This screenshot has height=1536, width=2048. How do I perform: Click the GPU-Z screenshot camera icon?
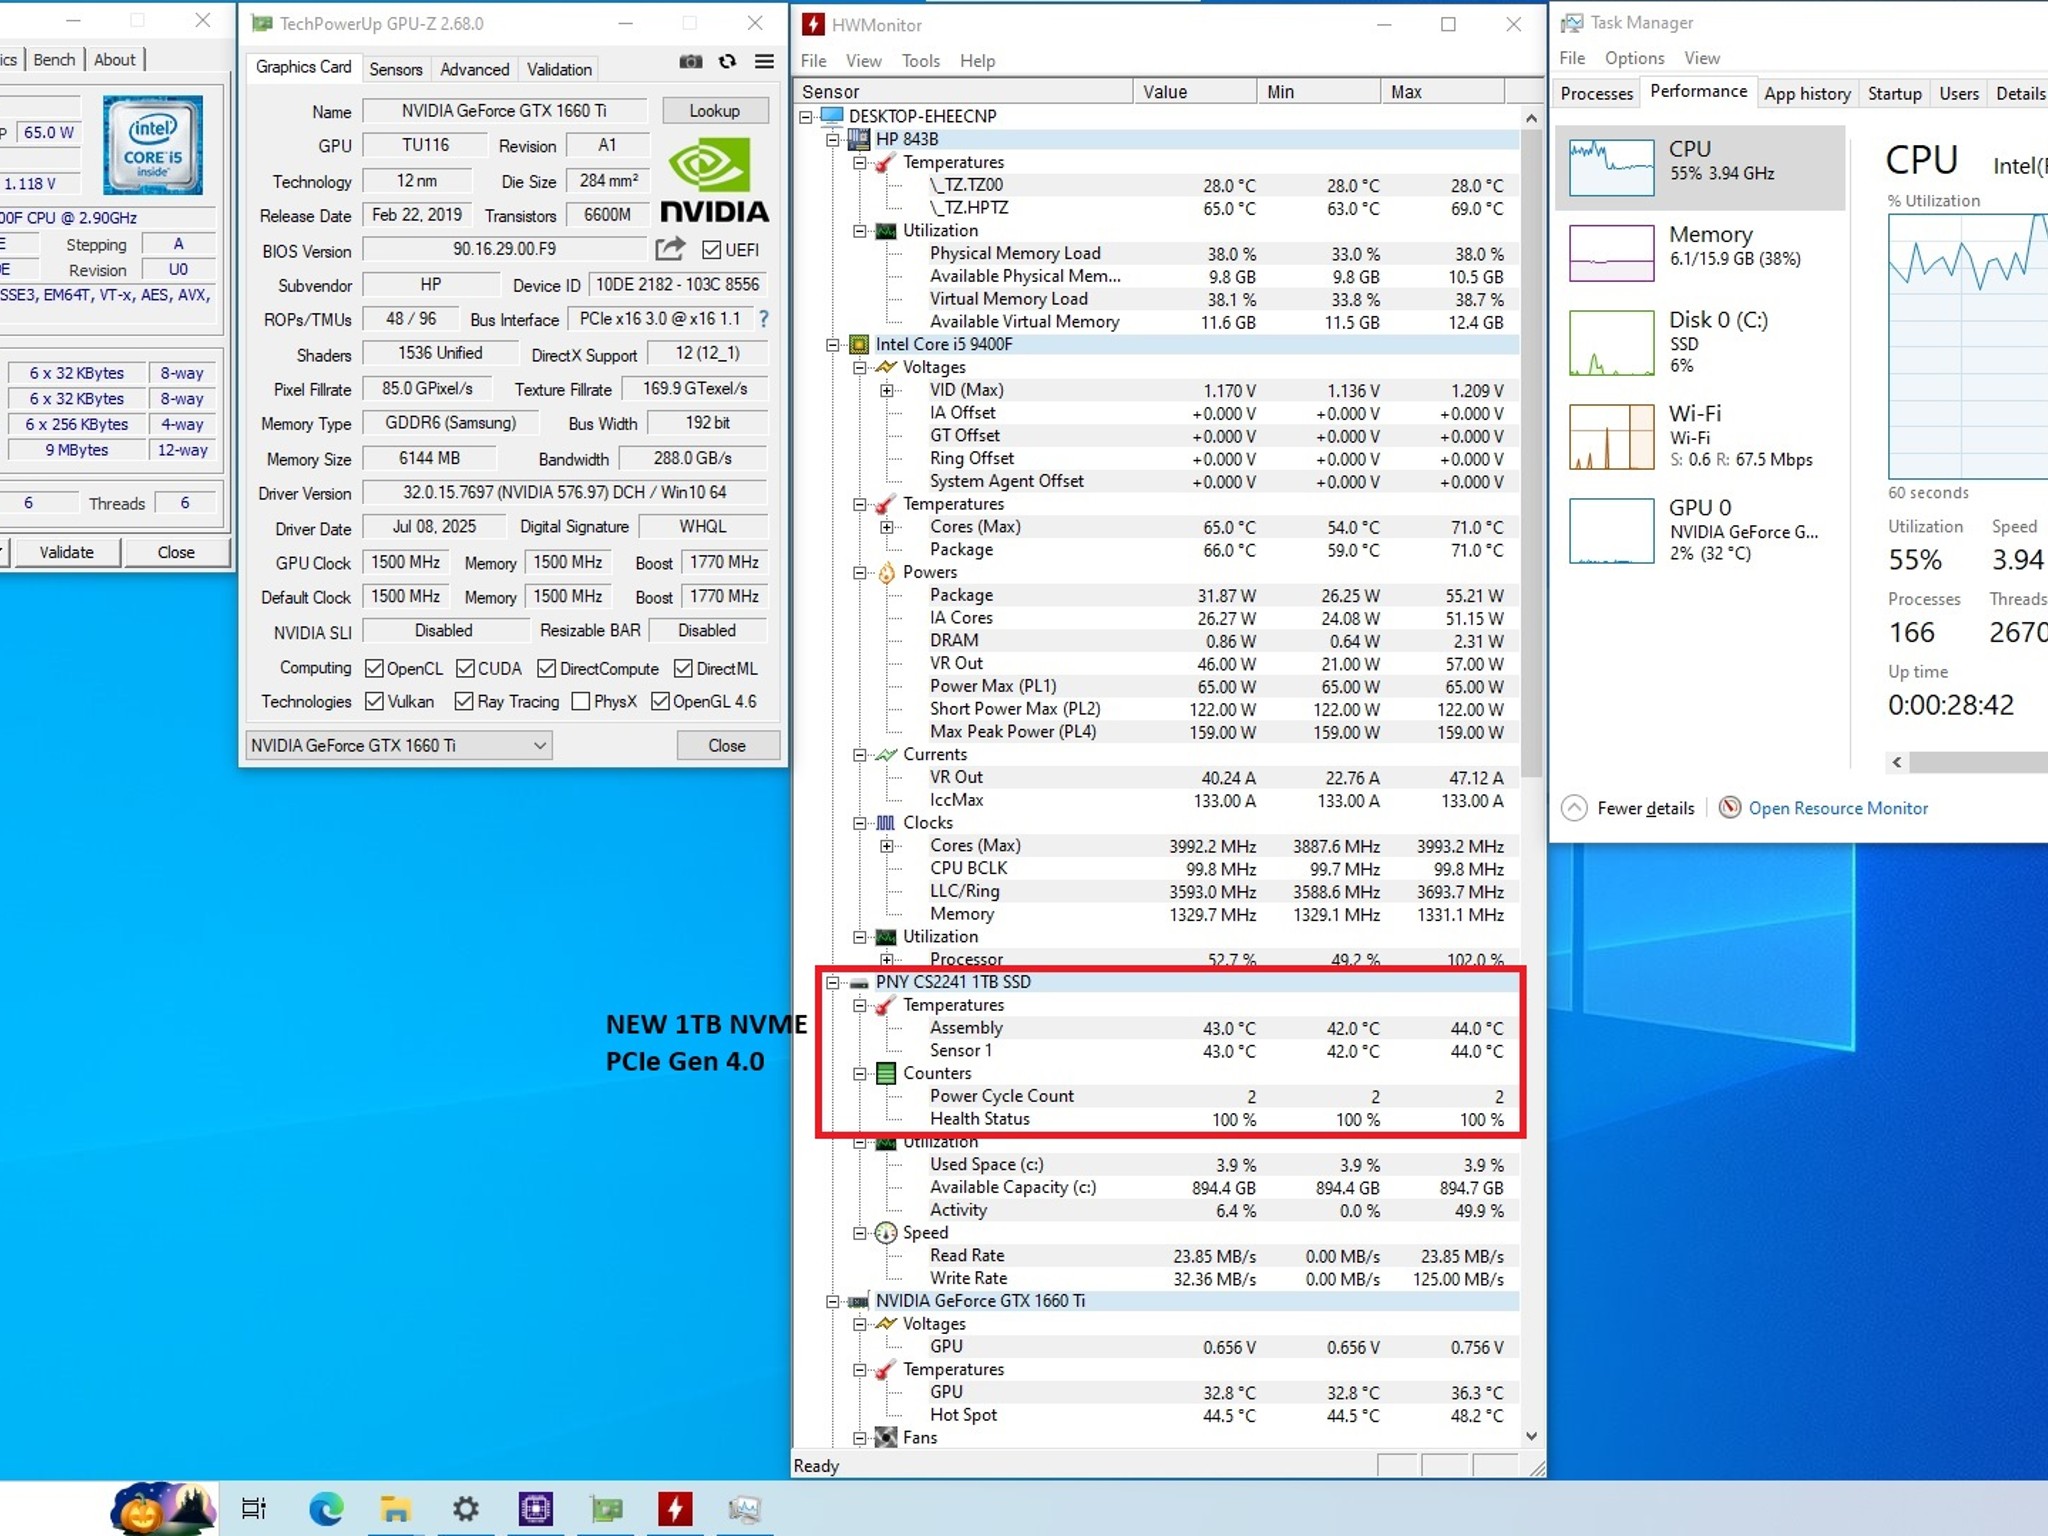tap(690, 62)
